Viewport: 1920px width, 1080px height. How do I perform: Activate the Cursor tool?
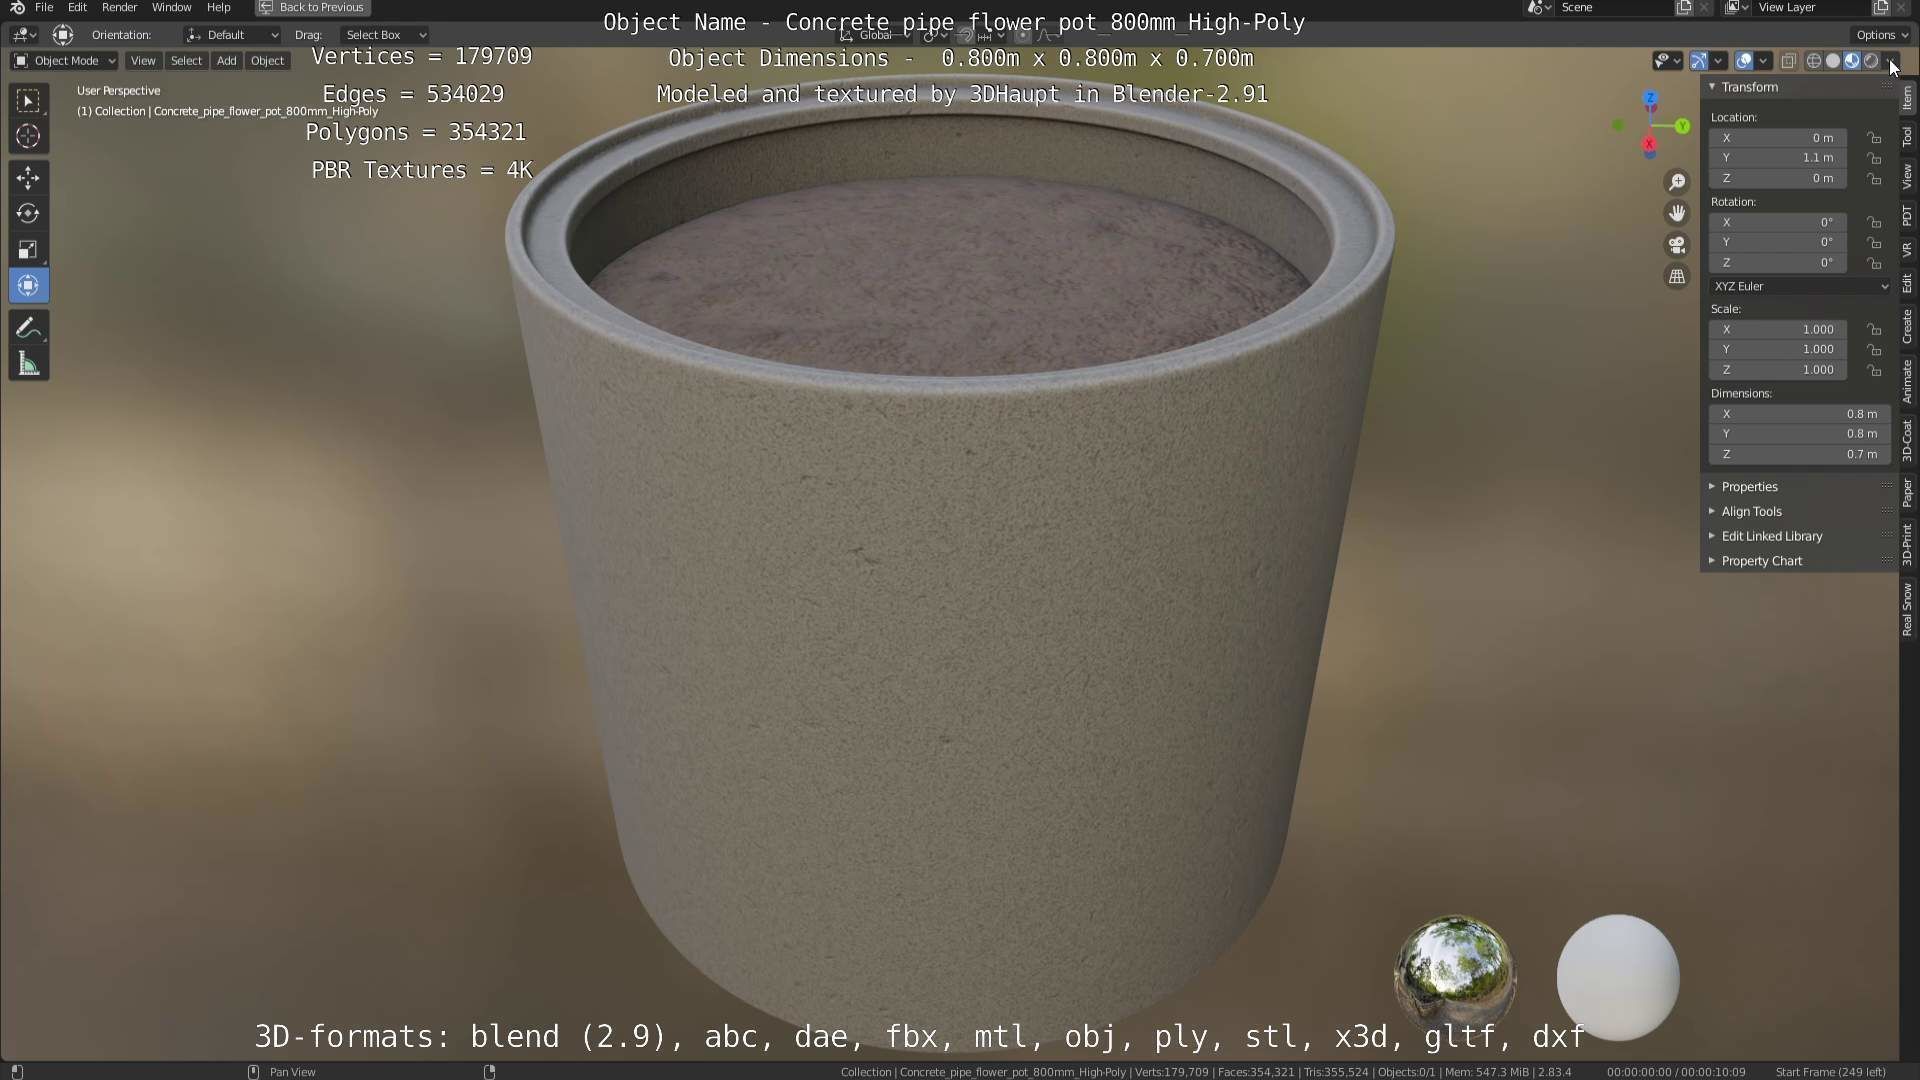28,136
